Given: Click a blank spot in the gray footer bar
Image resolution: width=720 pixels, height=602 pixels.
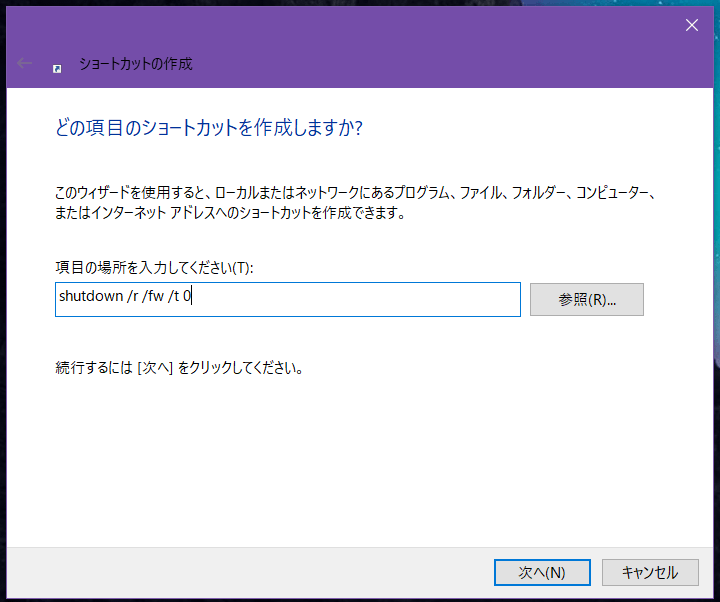Looking at the screenshot, I should pyautogui.click(x=248, y=572).
